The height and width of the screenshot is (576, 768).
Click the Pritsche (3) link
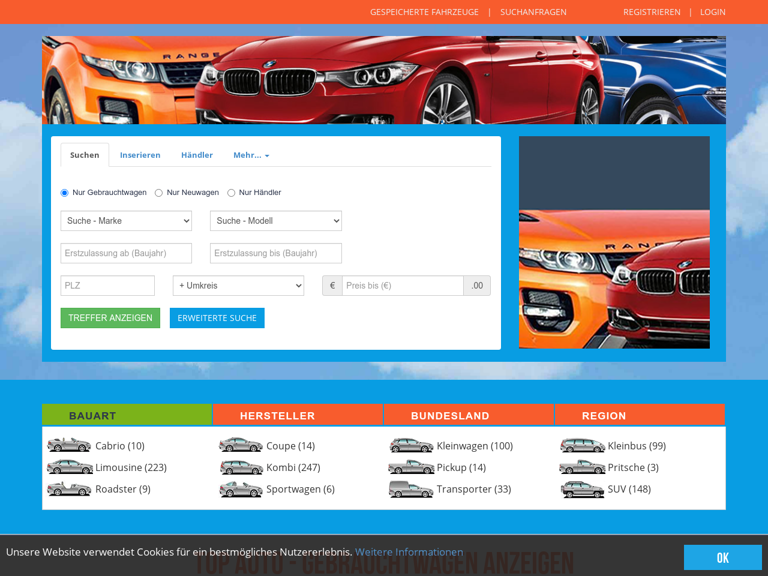(x=633, y=467)
